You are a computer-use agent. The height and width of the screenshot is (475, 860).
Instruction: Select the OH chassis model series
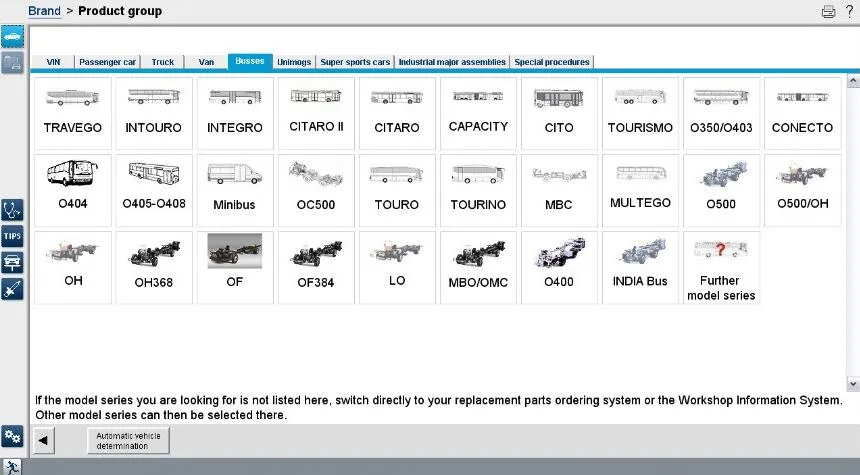[72, 268]
